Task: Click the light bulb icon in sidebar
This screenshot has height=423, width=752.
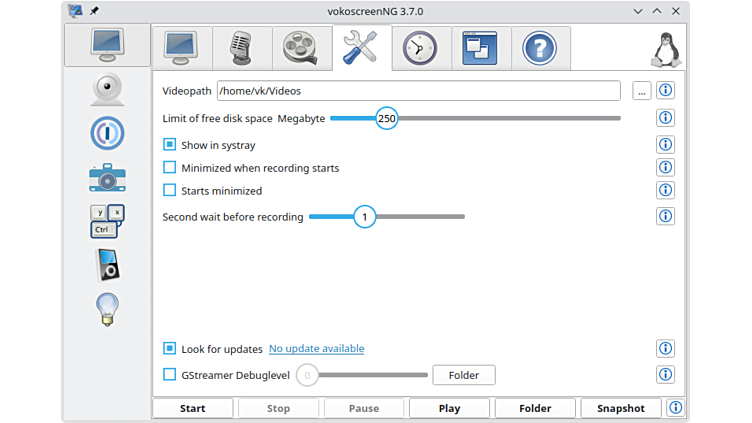Action: pyautogui.click(x=107, y=309)
